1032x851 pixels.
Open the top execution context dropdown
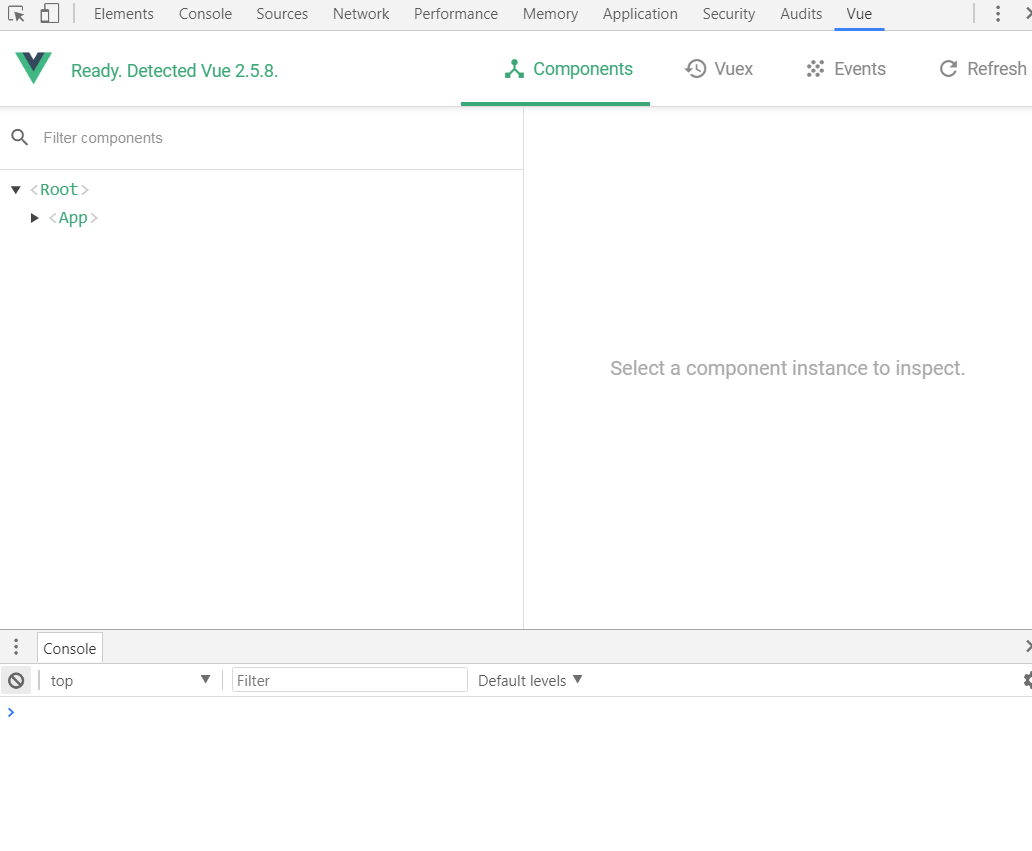pos(130,681)
